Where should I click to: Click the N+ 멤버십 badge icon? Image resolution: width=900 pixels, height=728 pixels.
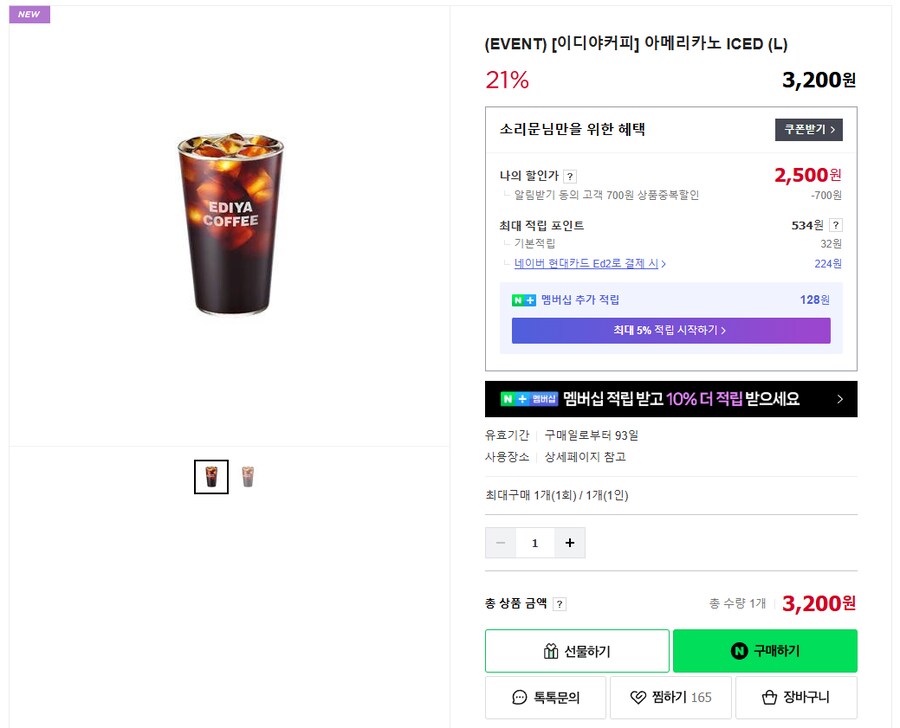pyautogui.click(x=523, y=299)
